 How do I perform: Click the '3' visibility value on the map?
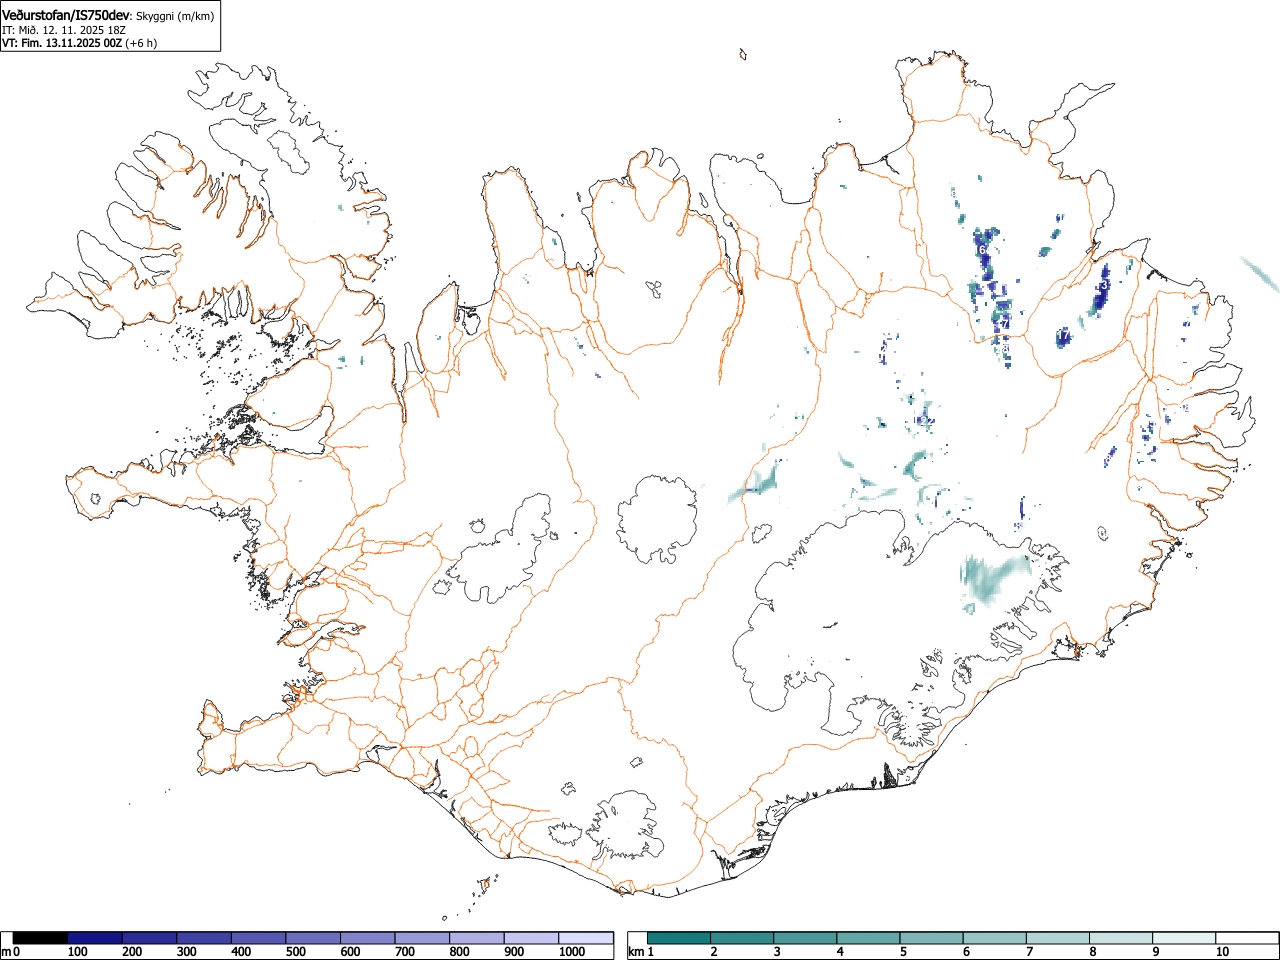[1103, 285]
